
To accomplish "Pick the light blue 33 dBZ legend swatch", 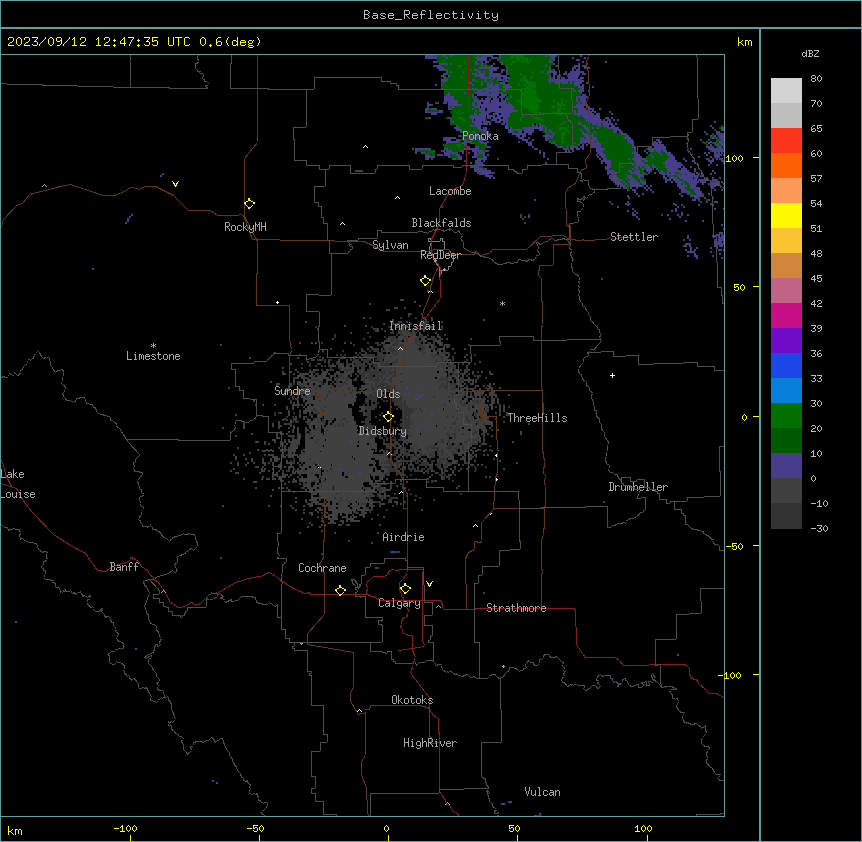I will 786,390.
